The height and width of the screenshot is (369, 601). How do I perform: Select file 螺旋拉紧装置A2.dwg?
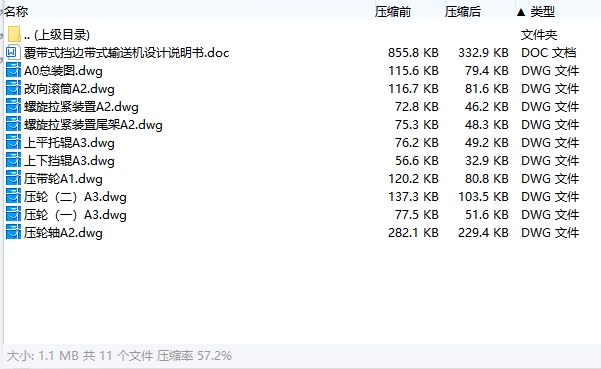[x=81, y=107]
